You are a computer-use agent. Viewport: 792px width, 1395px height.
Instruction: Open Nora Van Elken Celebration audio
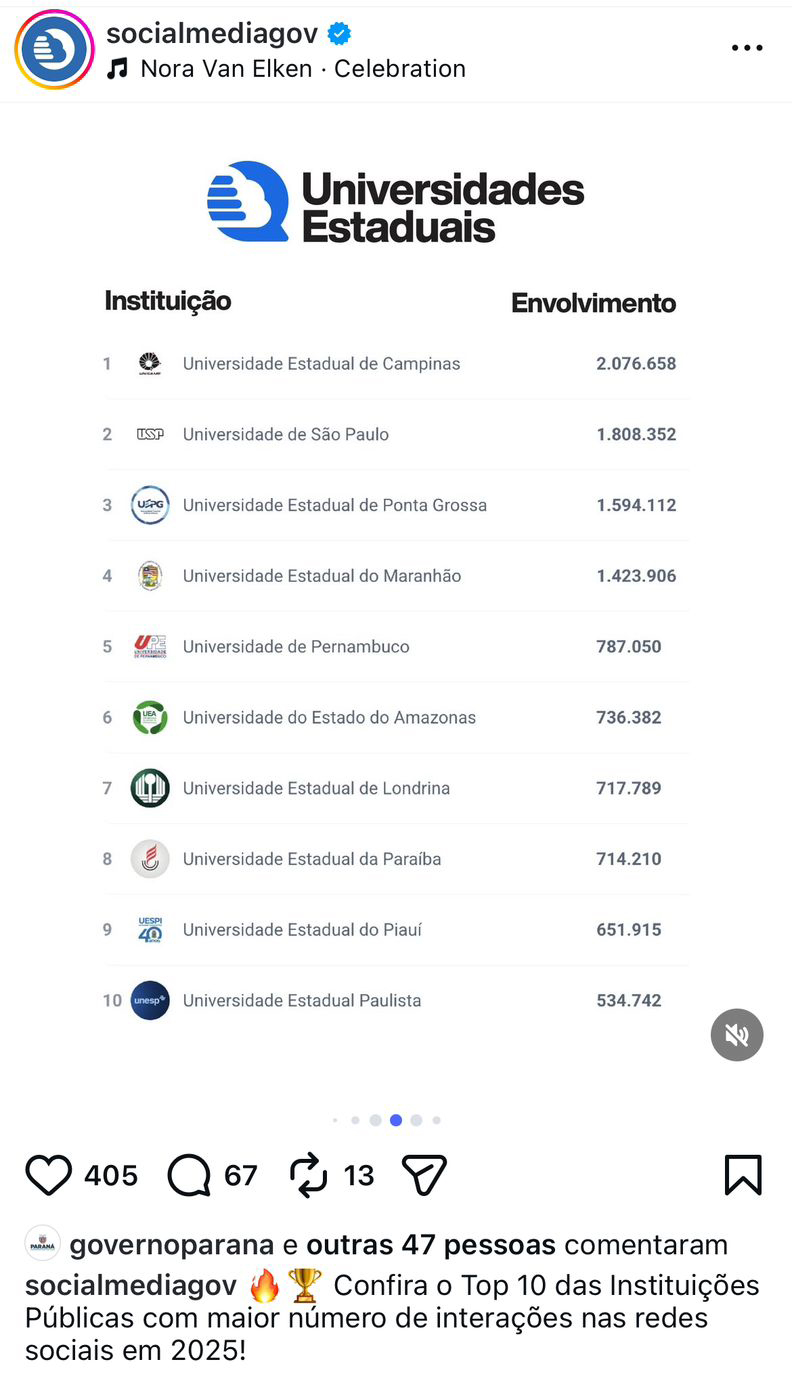tap(302, 69)
